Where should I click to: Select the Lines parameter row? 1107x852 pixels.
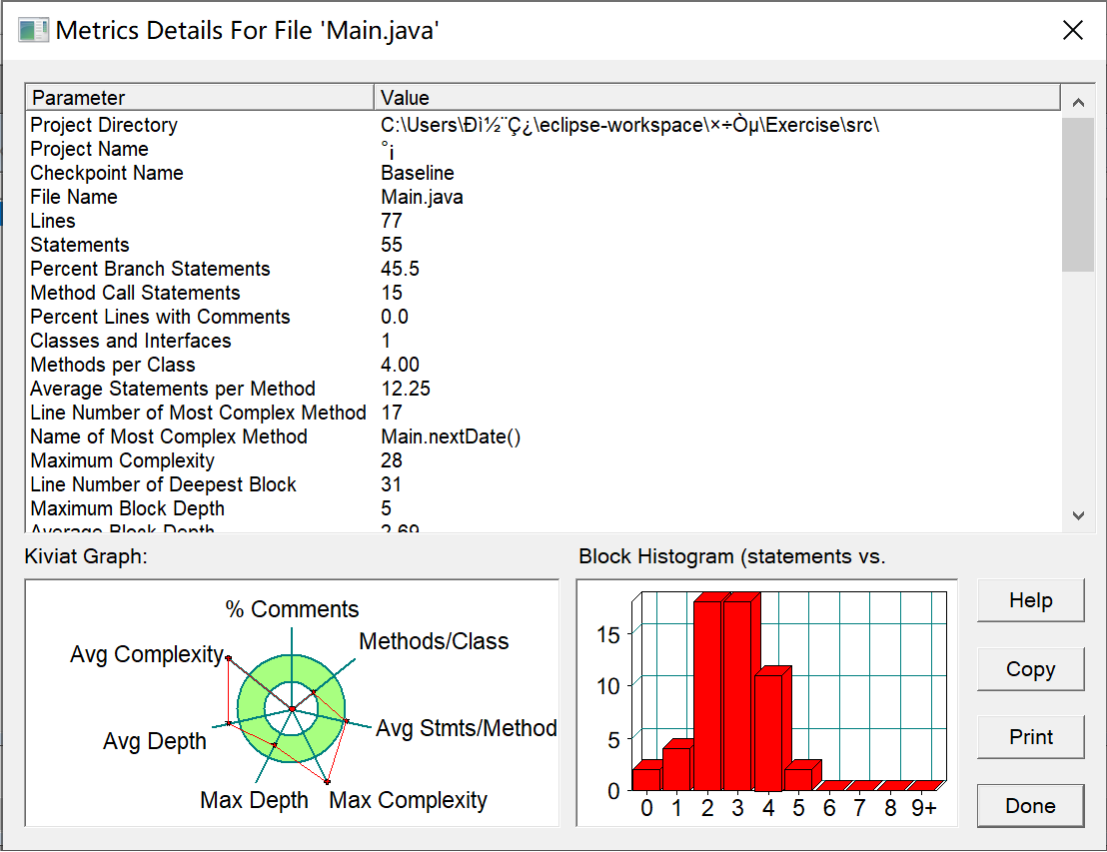pos(544,221)
